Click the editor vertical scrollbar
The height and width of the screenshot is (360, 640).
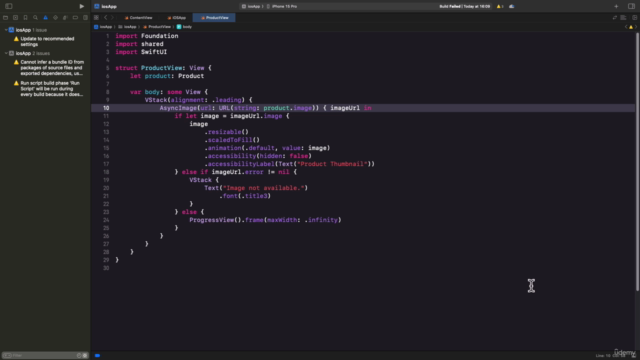point(637,162)
